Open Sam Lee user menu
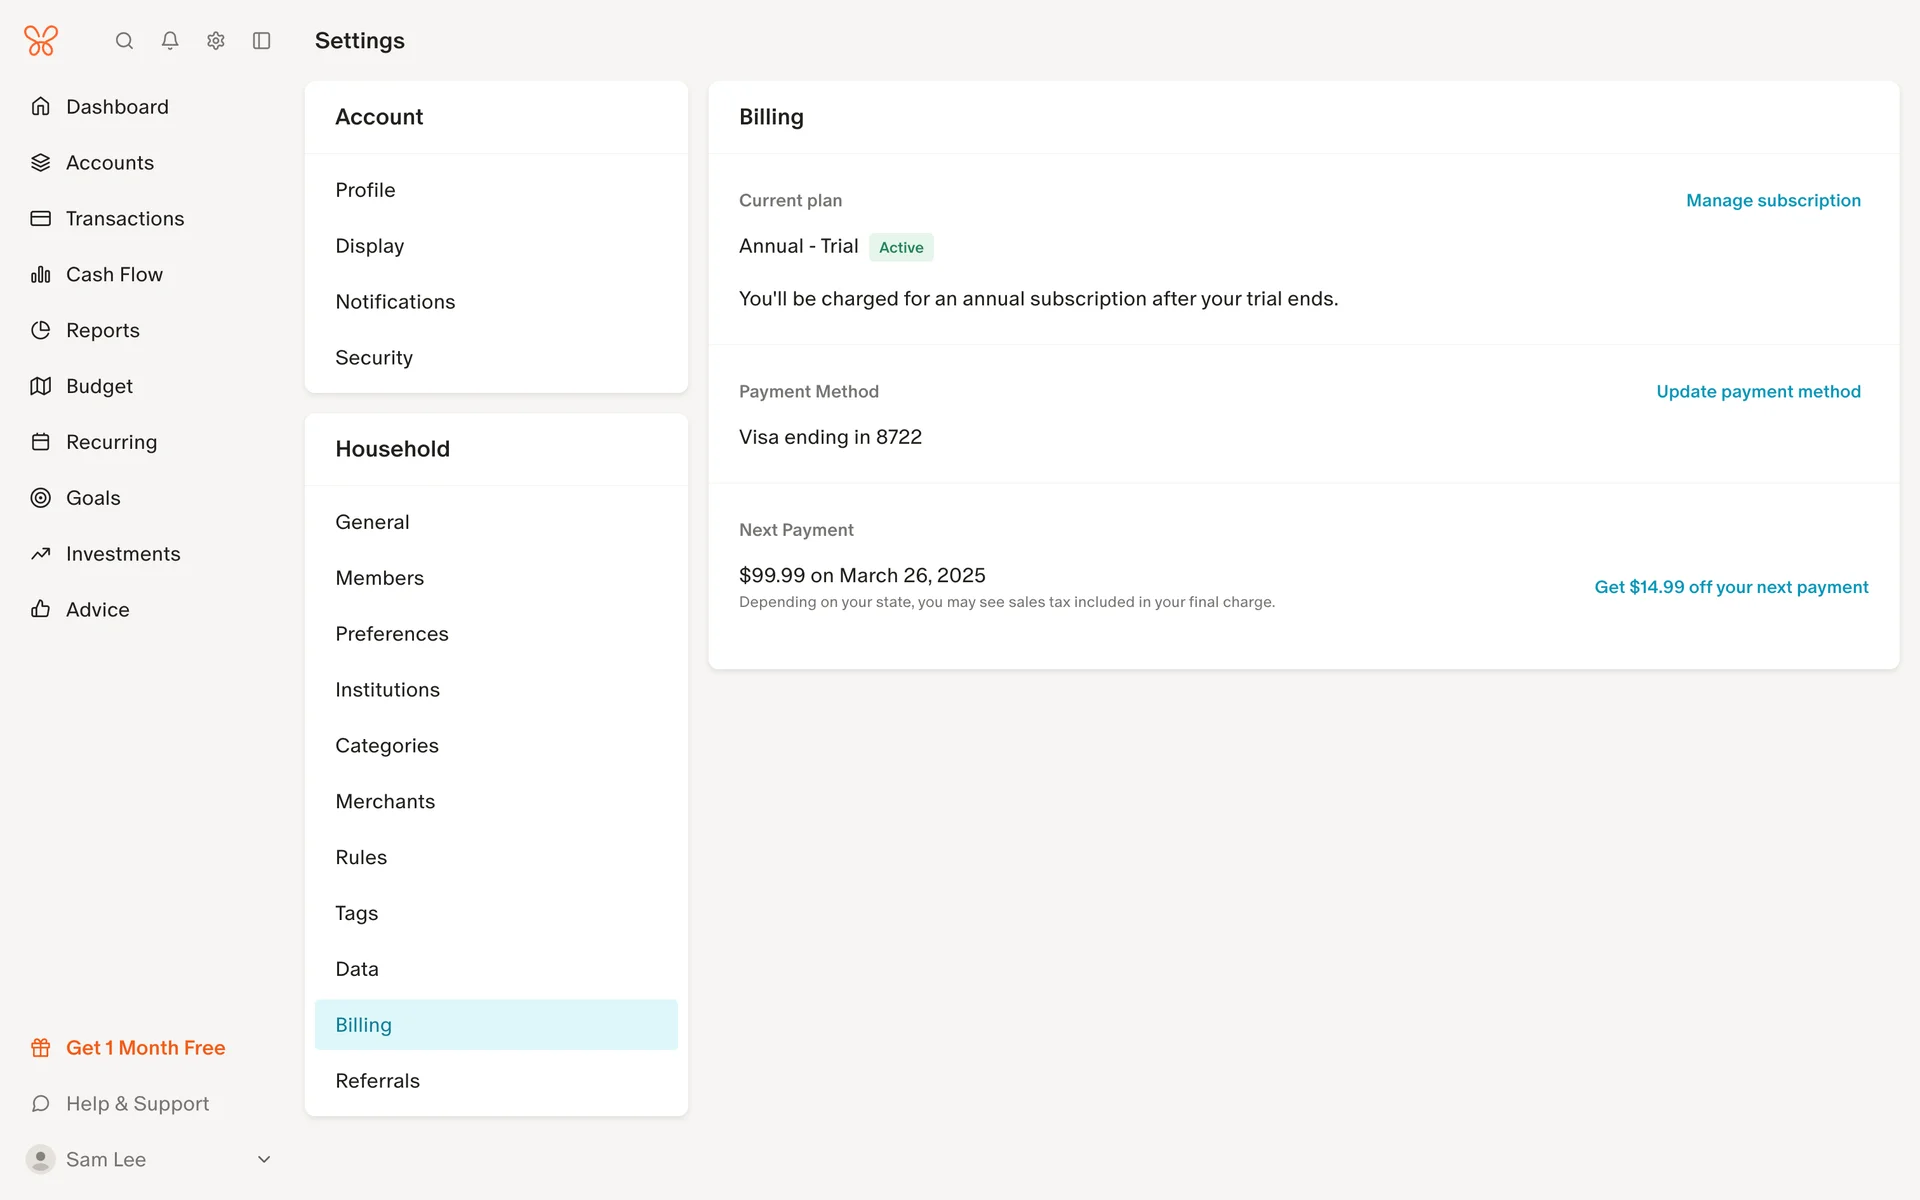The height and width of the screenshot is (1200, 1920). [x=106, y=1160]
